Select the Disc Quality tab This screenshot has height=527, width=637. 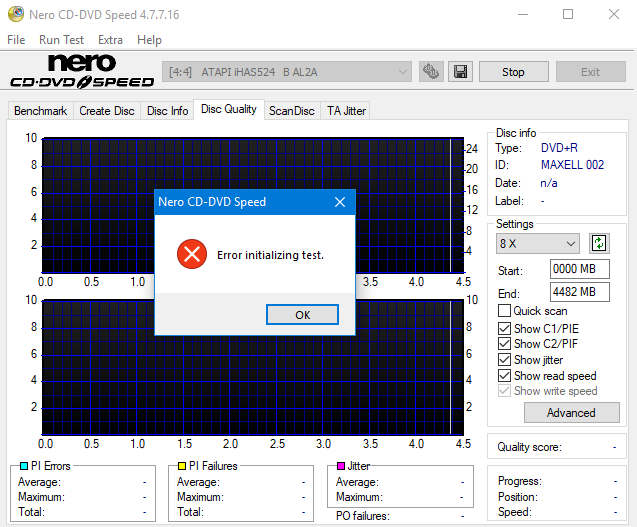click(x=229, y=109)
